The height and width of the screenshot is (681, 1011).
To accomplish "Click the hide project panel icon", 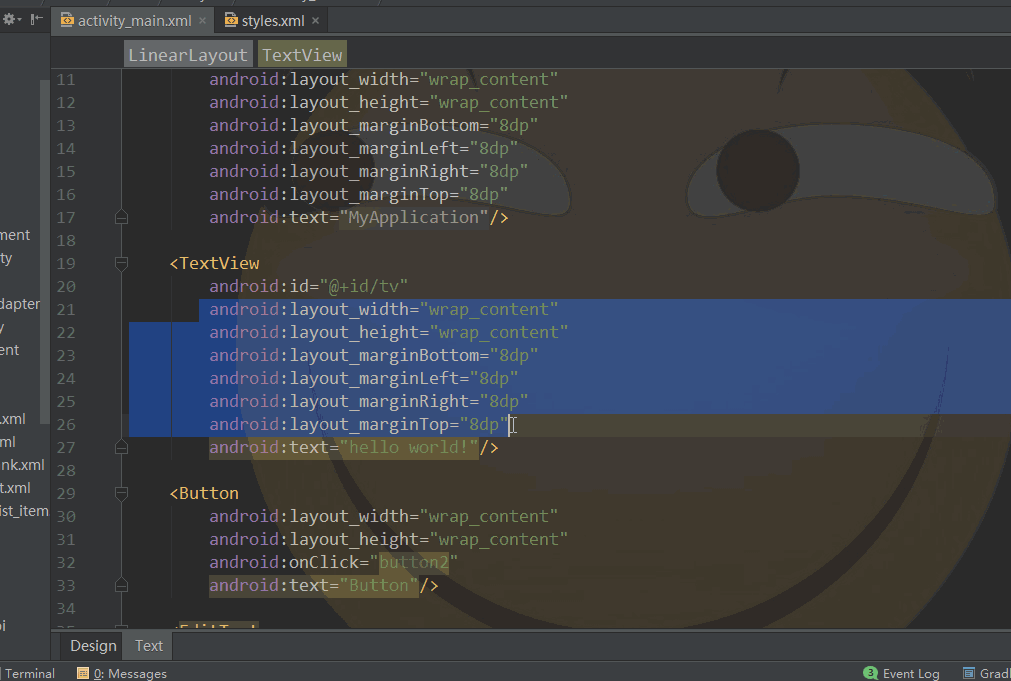I will (37, 19).
